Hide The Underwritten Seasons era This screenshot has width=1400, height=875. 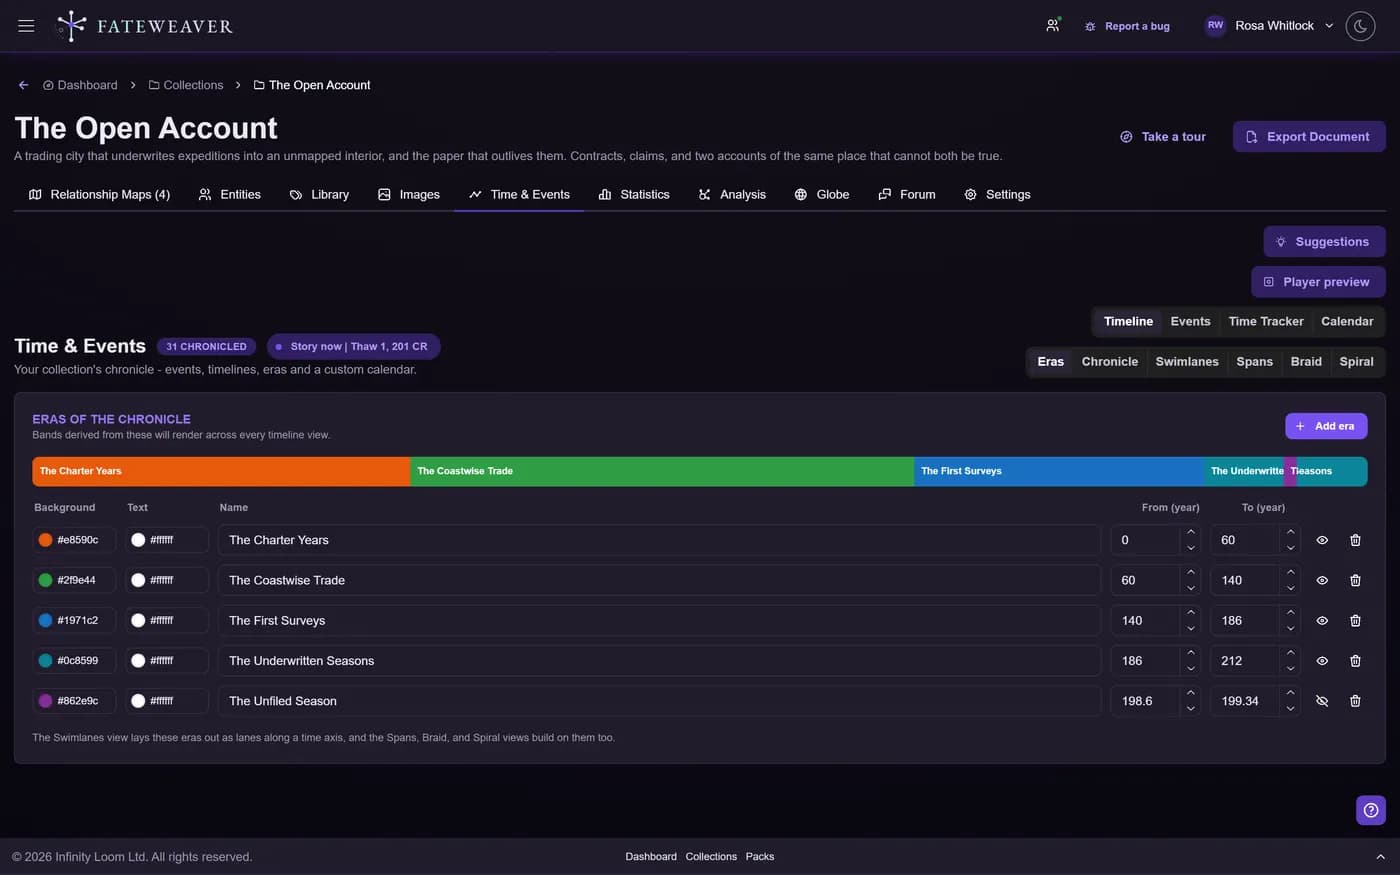1322,661
